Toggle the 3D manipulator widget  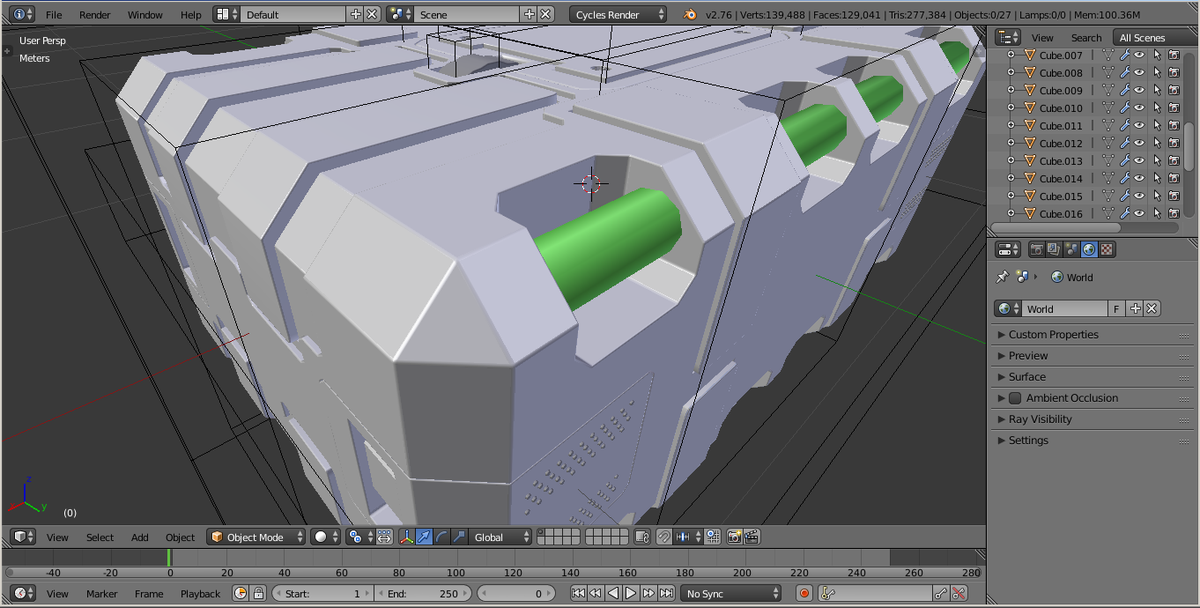(406, 537)
